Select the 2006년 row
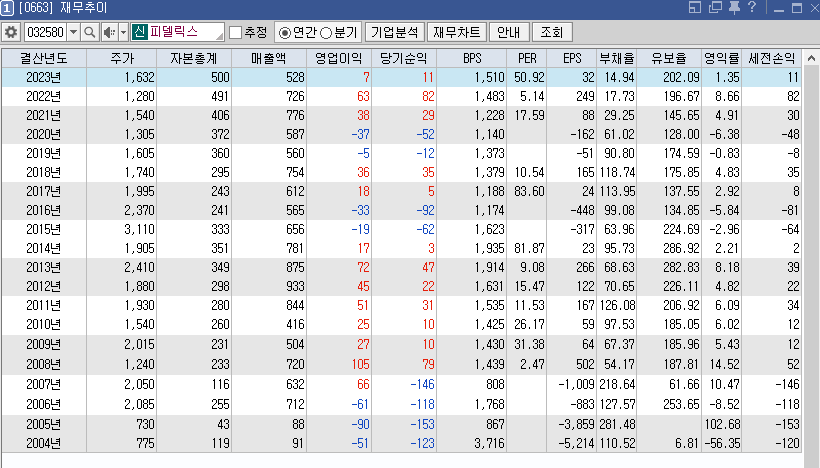Image resolution: width=820 pixels, height=468 pixels. (x=402, y=404)
